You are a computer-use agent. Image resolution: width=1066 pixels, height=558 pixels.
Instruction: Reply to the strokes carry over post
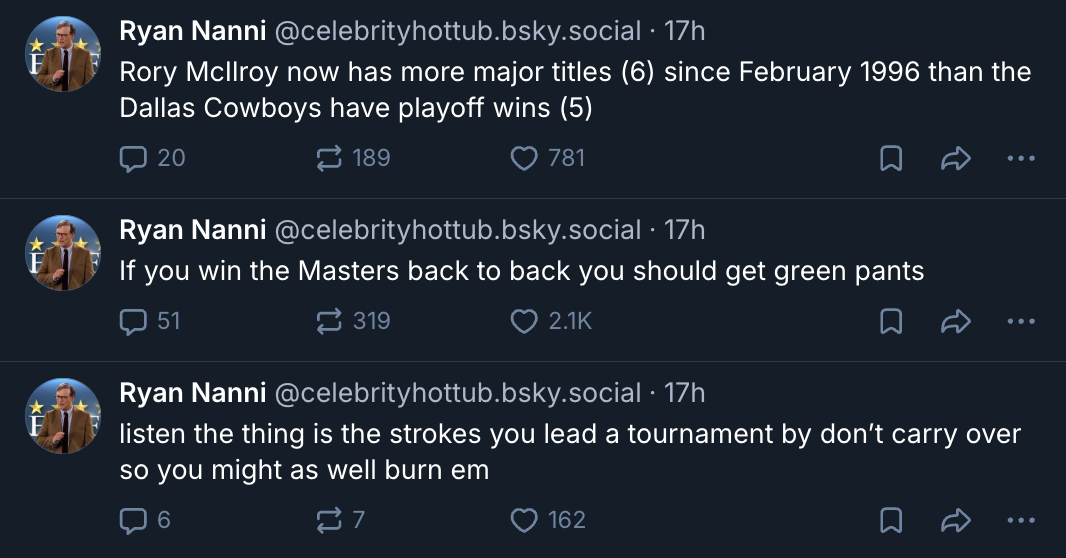[133, 520]
